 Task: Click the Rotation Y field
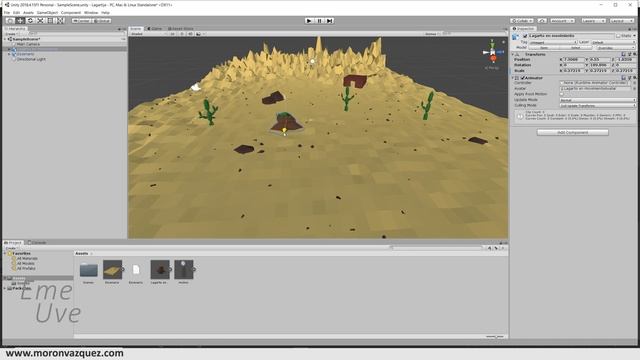point(600,65)
